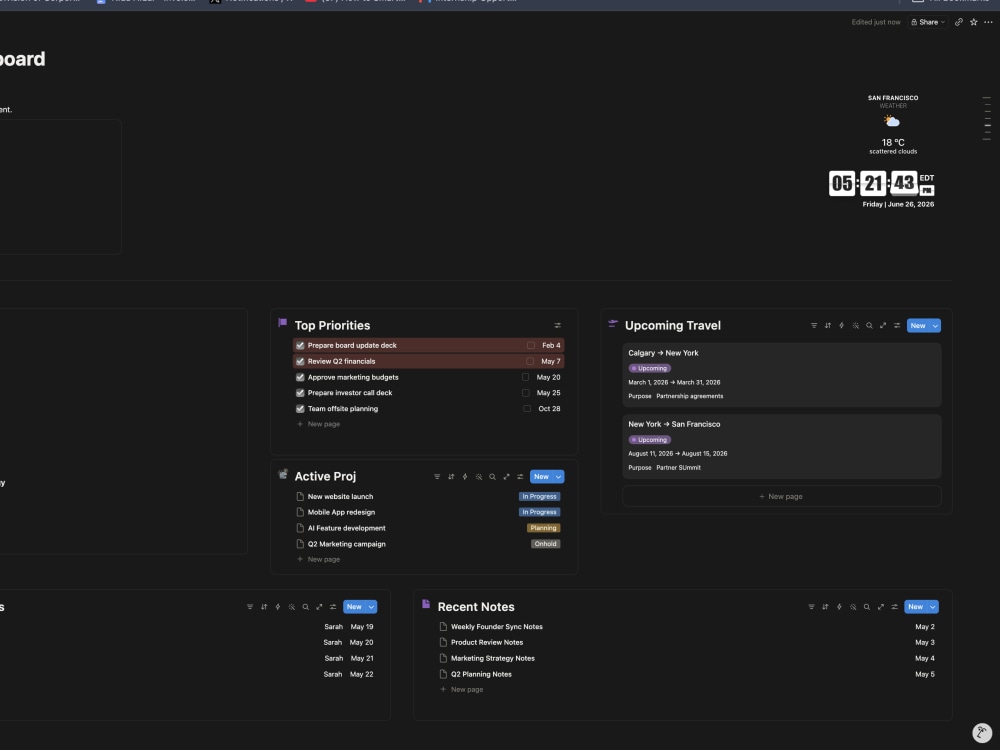
Task: Open the dropdown arrow beside Upcoming Travel New
Action: 935,326
